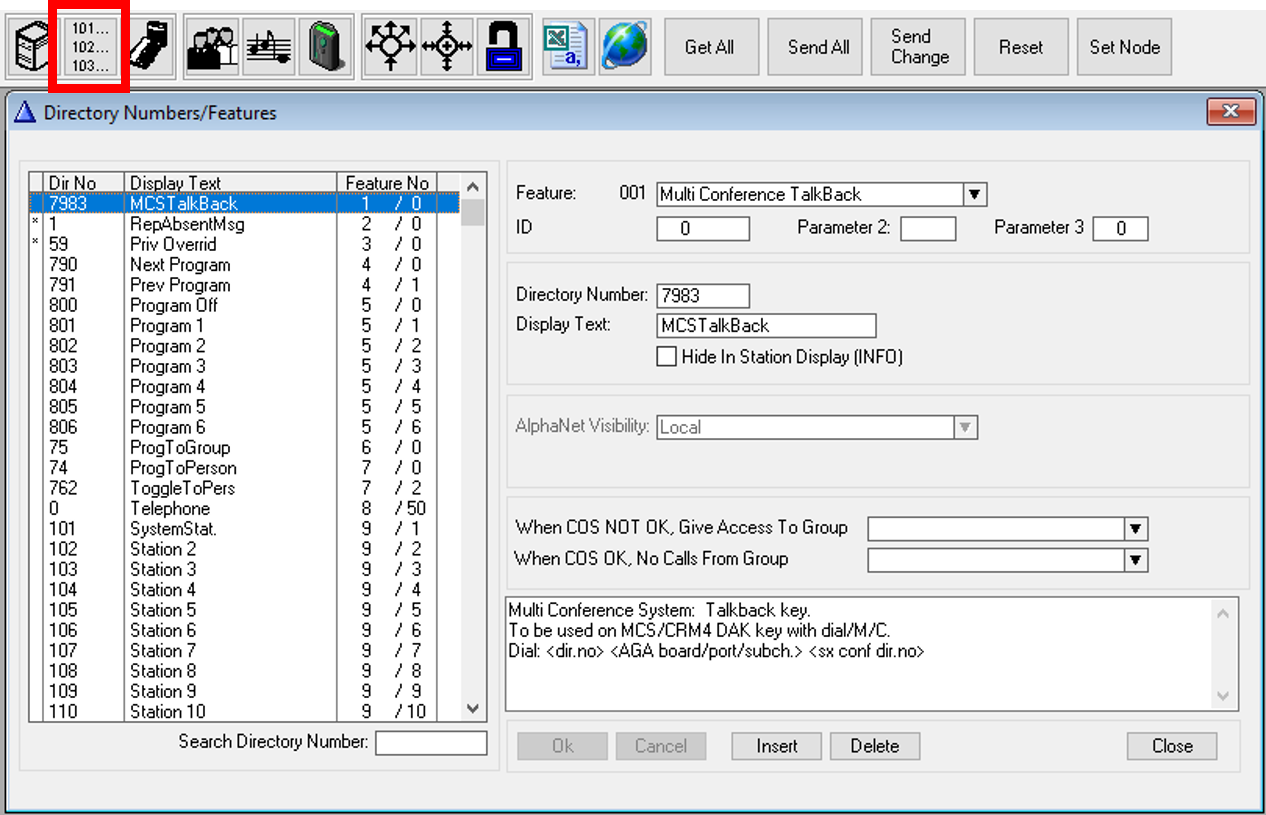Screen dimensions: 1266x815
Task: Open the telephone handset stations icon
Action: [x=148, y=47]
